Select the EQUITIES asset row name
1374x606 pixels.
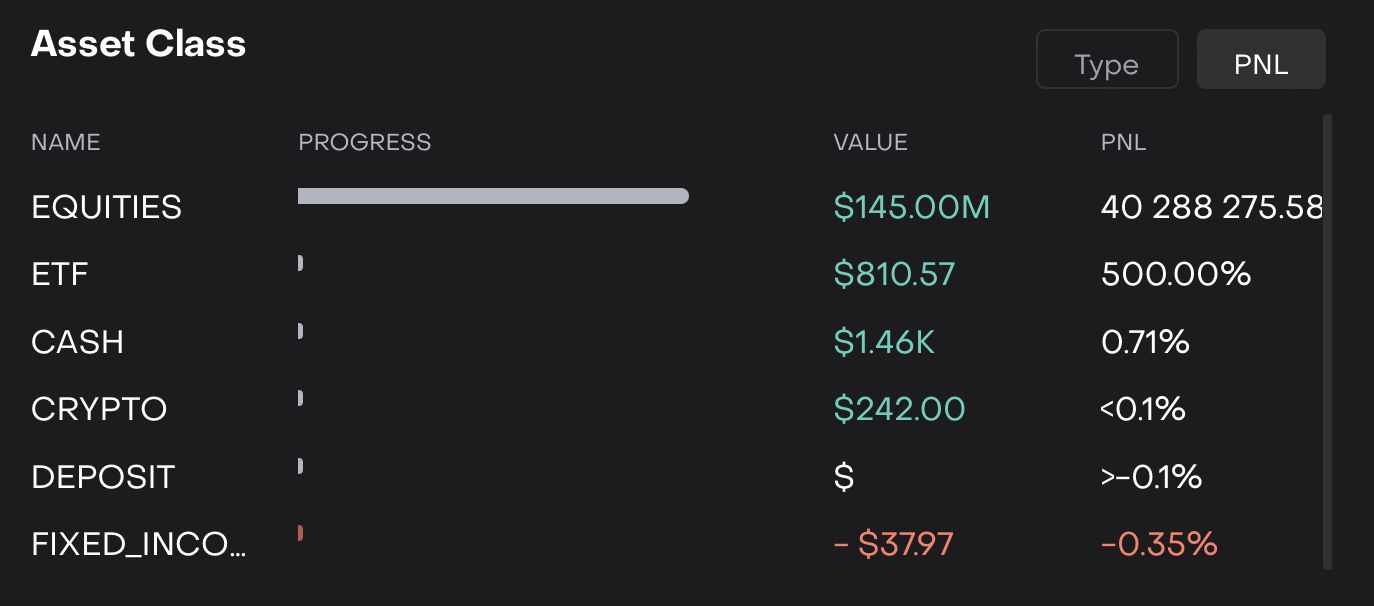[x=107, y=207]
